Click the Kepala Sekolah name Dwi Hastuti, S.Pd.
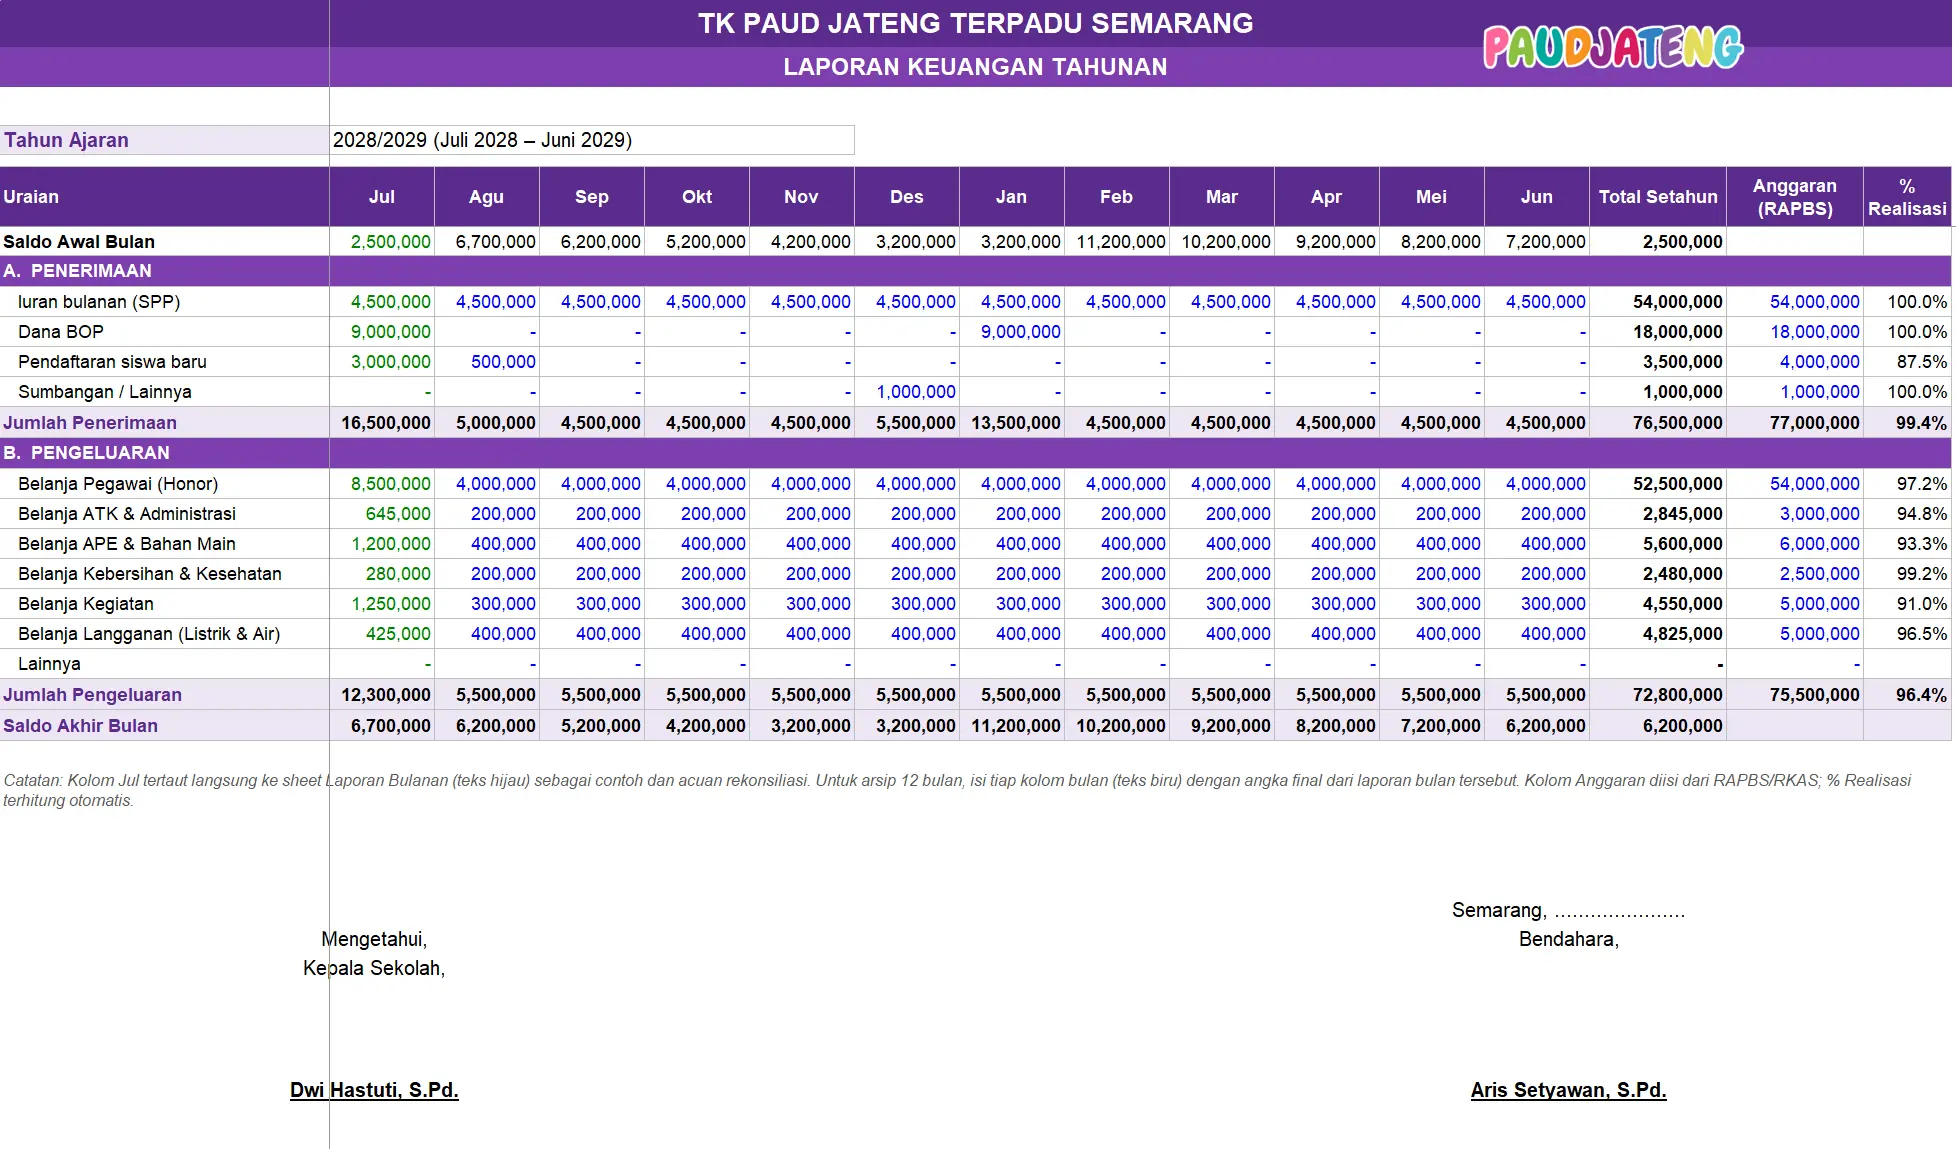Screen dimensions: 1956x1149 (374, 1090)
